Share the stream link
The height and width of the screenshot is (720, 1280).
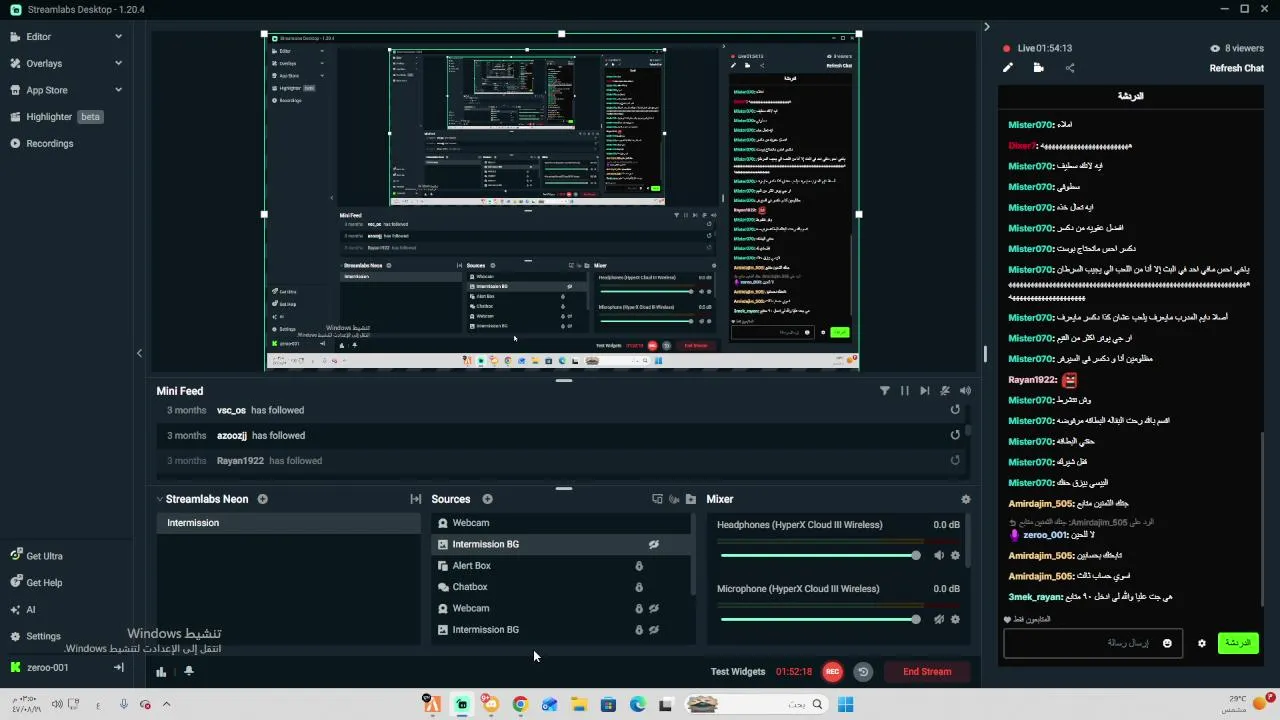[x=1070, y=68]
